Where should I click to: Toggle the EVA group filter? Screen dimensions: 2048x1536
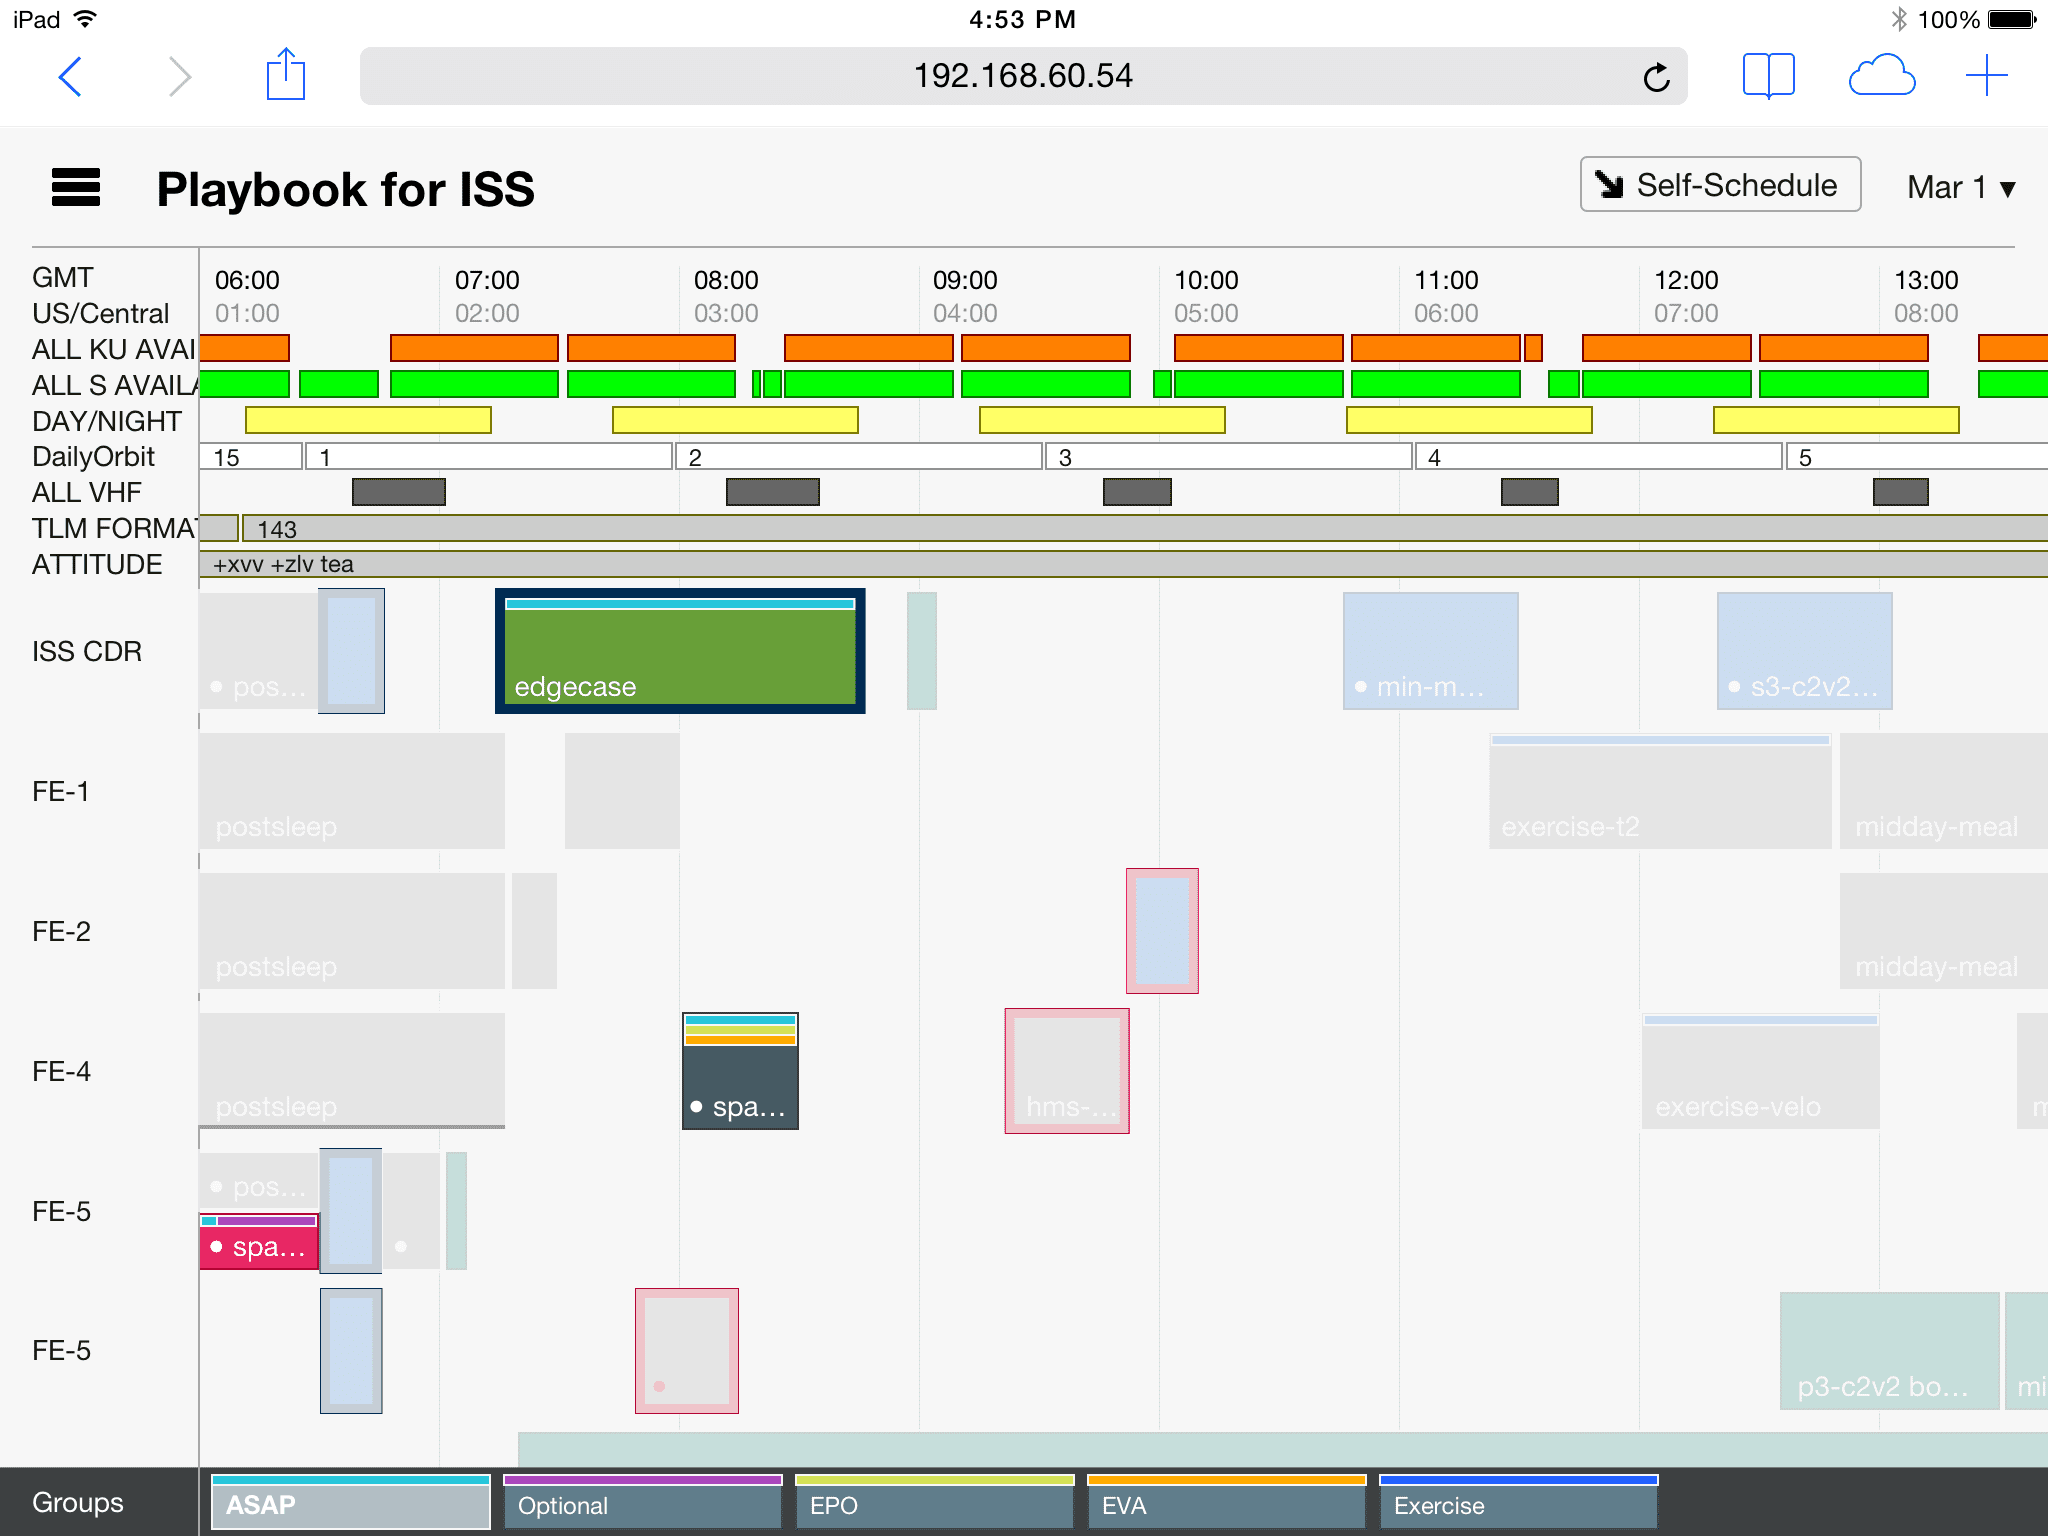(1226, 1503)
